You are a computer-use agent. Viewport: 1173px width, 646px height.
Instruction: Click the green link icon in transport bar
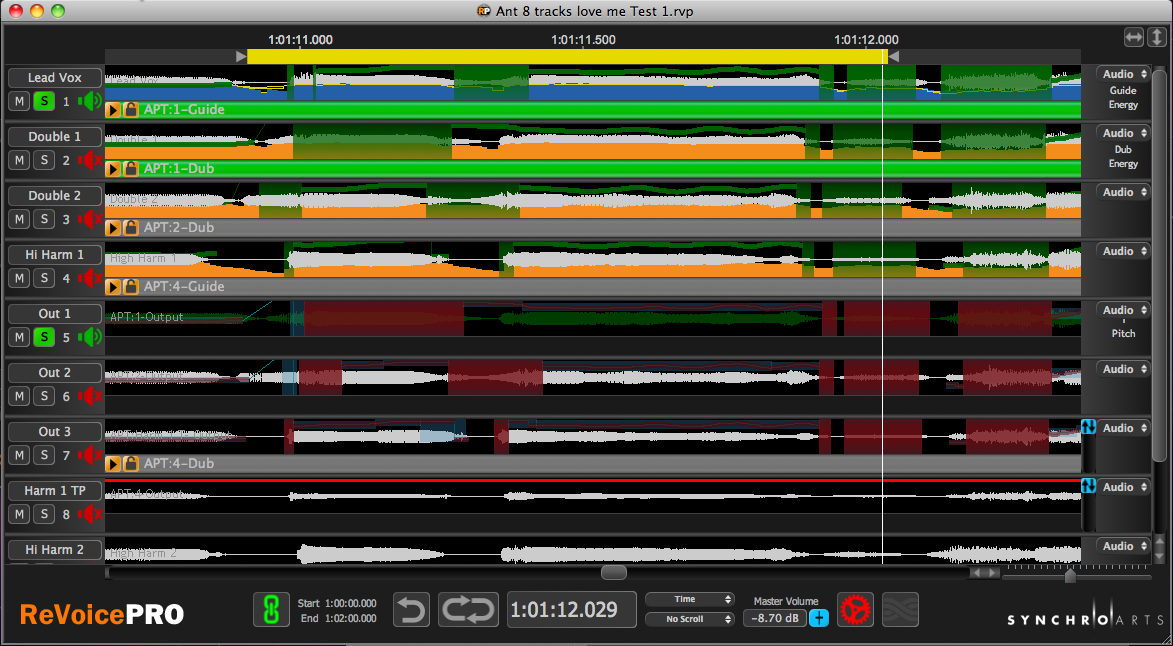coord(268,609)
